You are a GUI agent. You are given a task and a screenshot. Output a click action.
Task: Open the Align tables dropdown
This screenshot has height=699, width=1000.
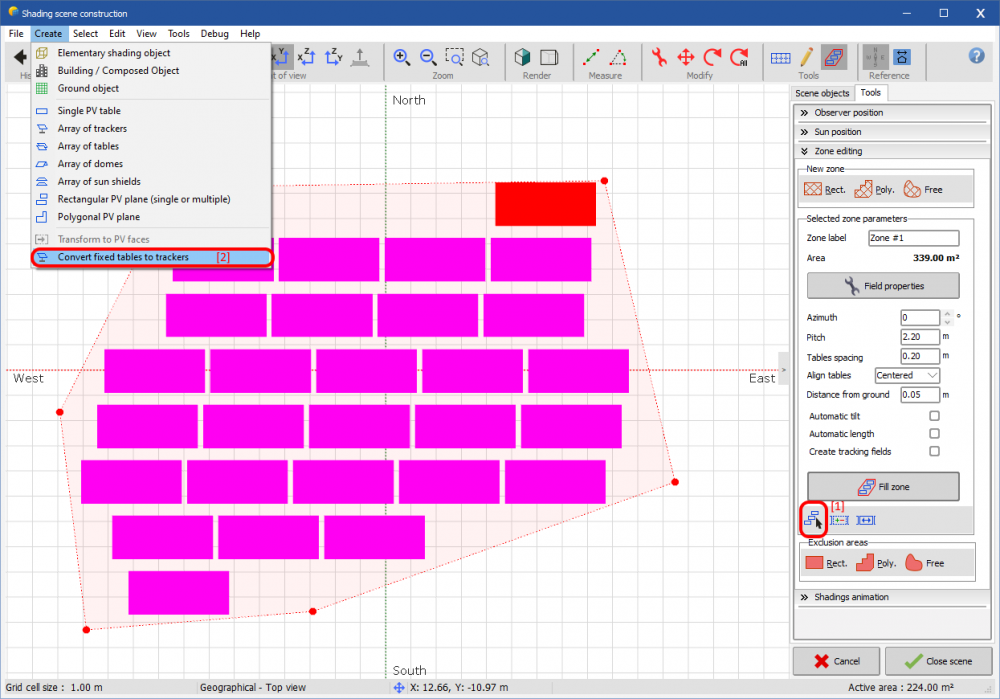point(933,375)
